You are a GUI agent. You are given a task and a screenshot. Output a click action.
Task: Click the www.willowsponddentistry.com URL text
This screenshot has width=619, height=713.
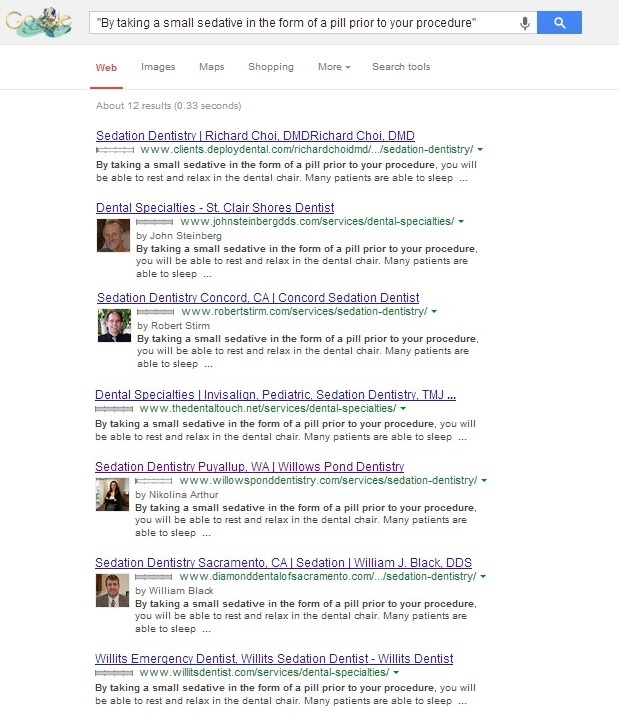(x=328, y=480)
